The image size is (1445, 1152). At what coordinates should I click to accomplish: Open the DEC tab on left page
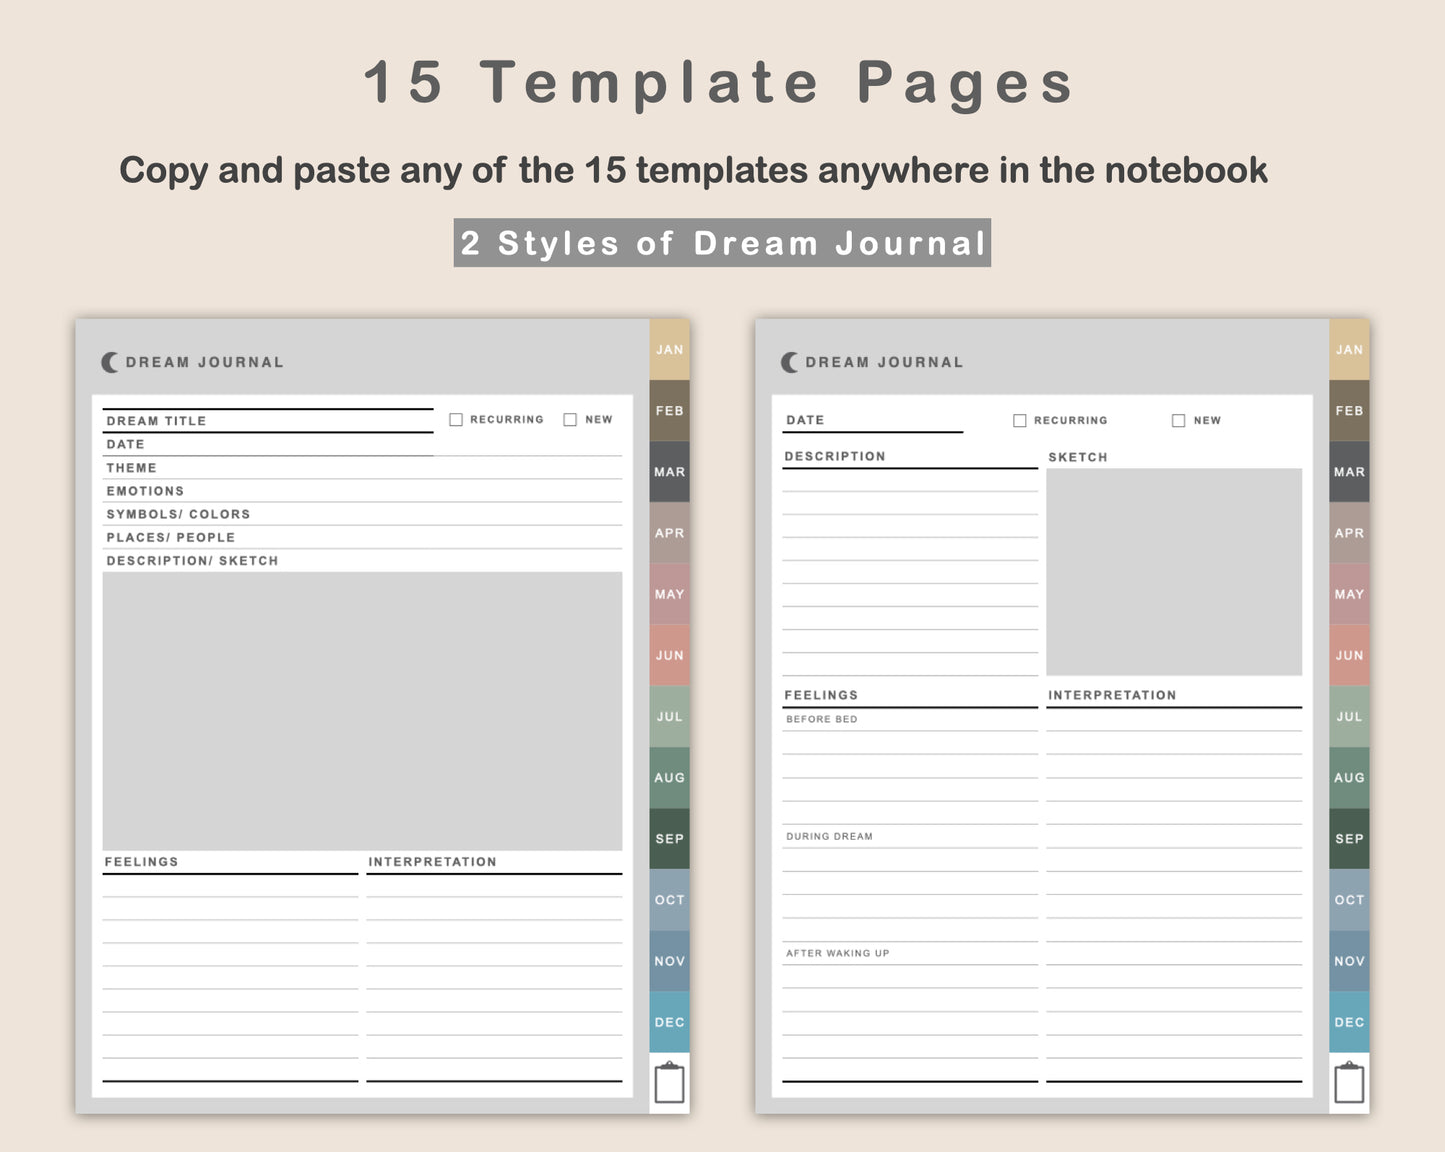pos(669,1022)
